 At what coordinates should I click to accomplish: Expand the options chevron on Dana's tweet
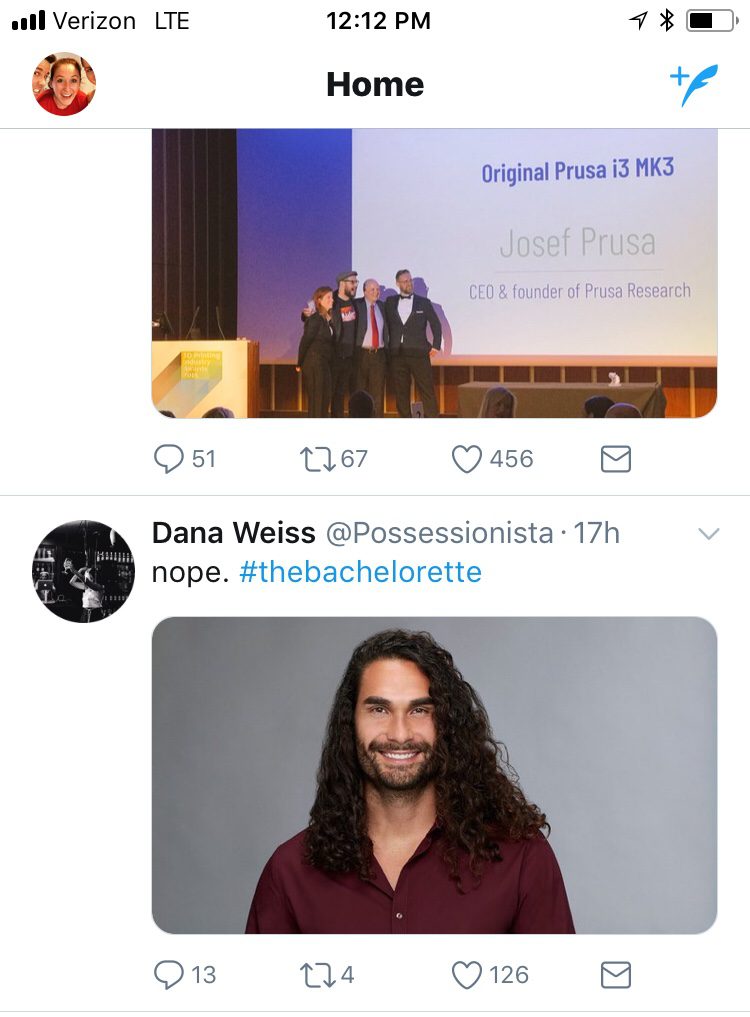pos(708,534)
